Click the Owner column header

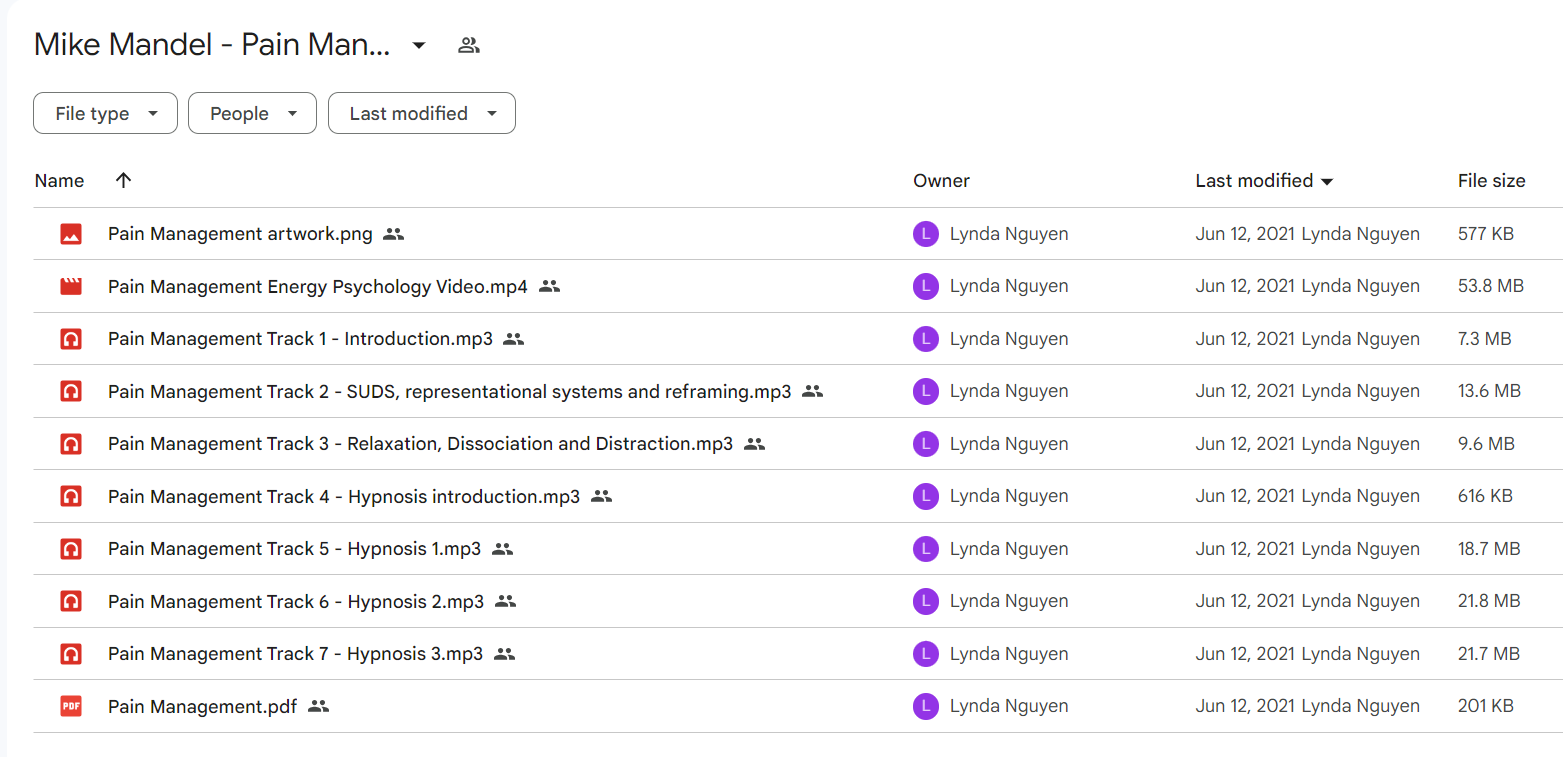pos(941,181)
